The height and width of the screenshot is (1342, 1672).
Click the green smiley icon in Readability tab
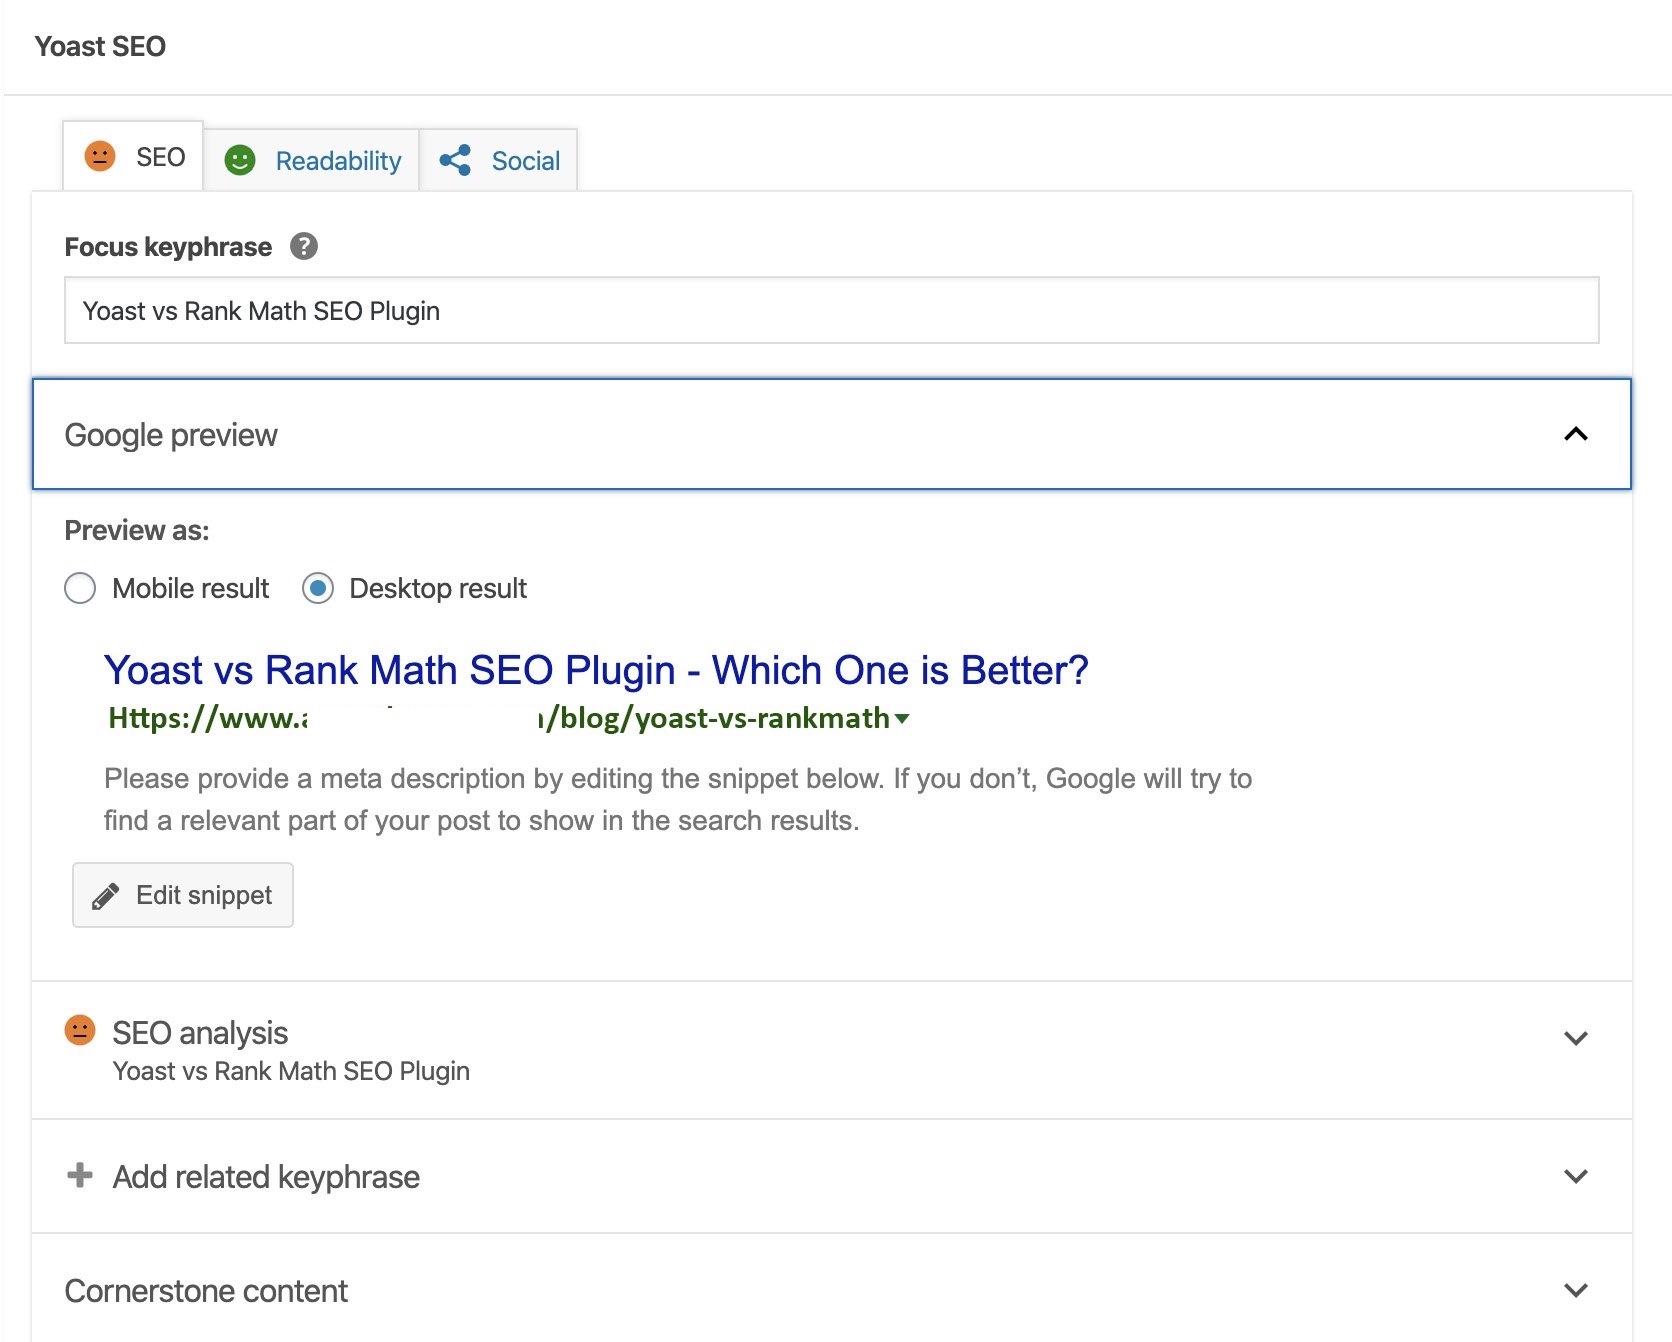click(240, 160)
